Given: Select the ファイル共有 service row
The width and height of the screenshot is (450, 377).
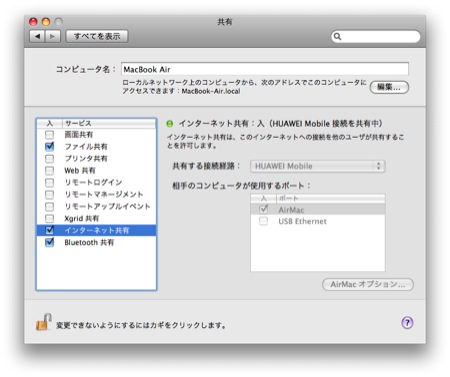Looking at the screenshot, I should click(96, 147).
